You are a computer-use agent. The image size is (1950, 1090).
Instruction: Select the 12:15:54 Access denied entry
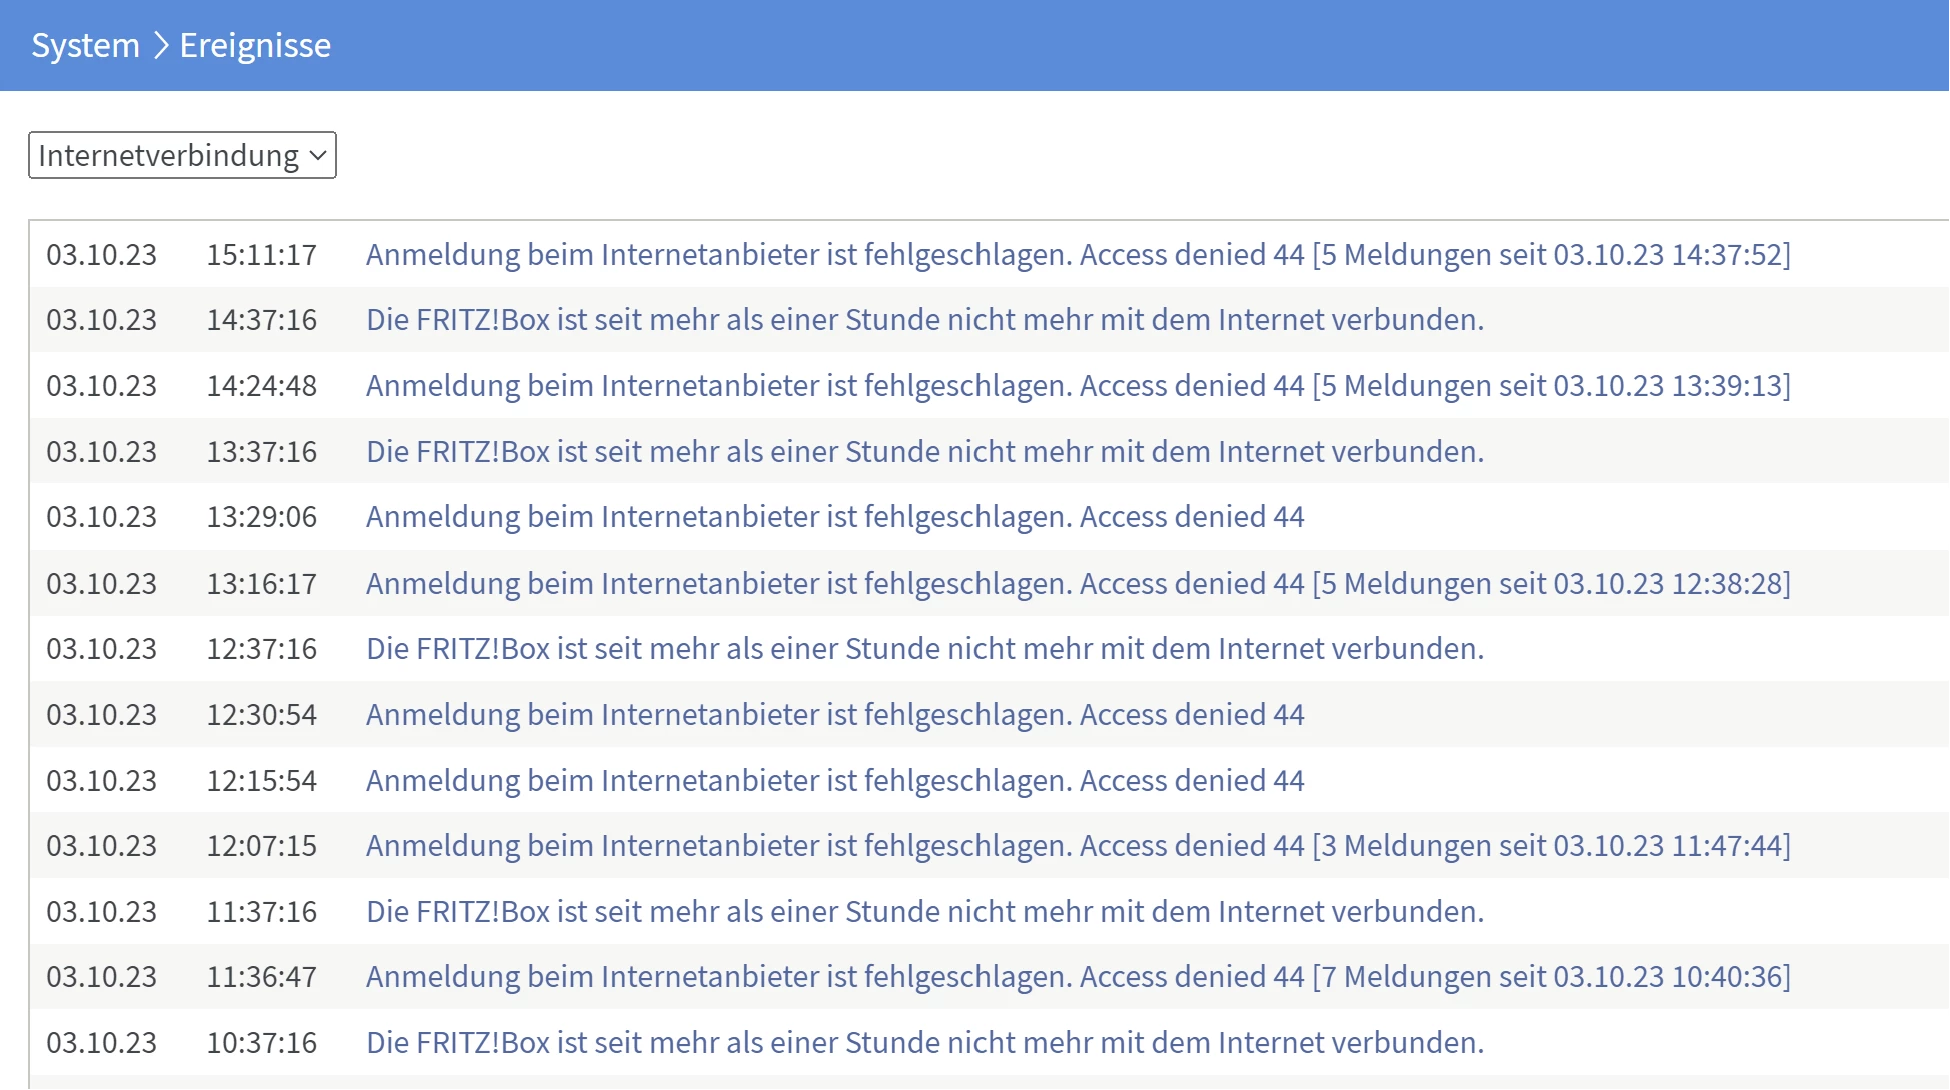(834, 781)
